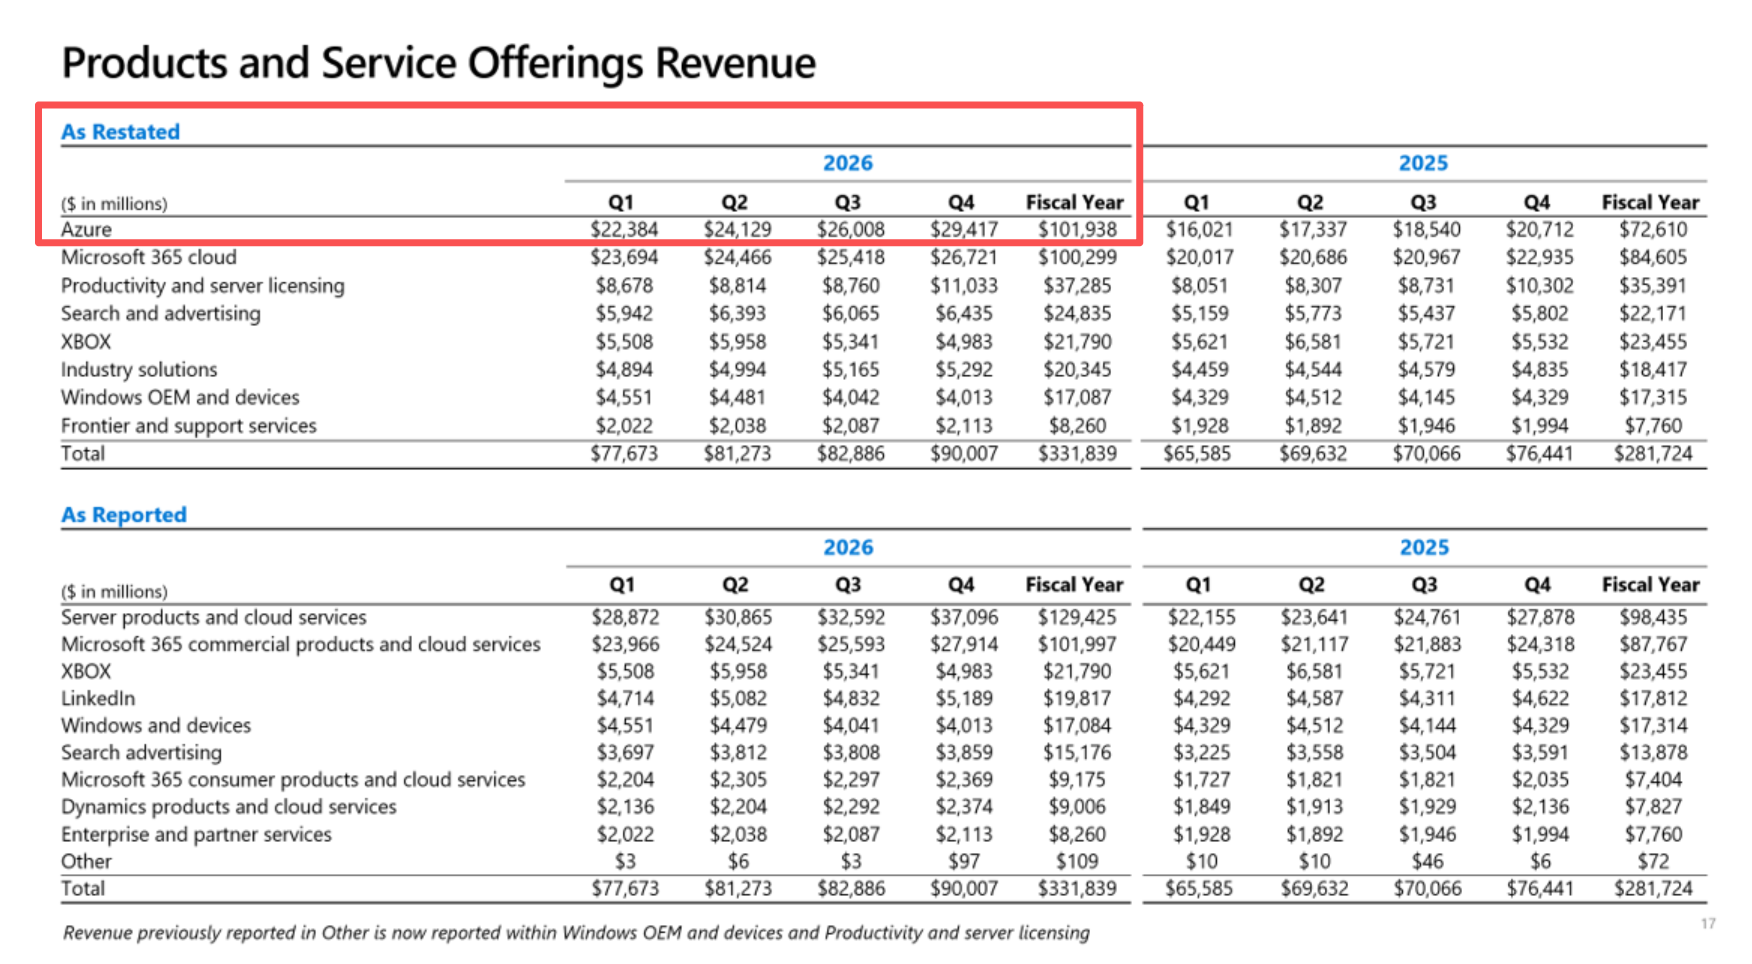
Task: Click Industry solutions fiscal 2025 value $18,417
Action: (1653, 370)
